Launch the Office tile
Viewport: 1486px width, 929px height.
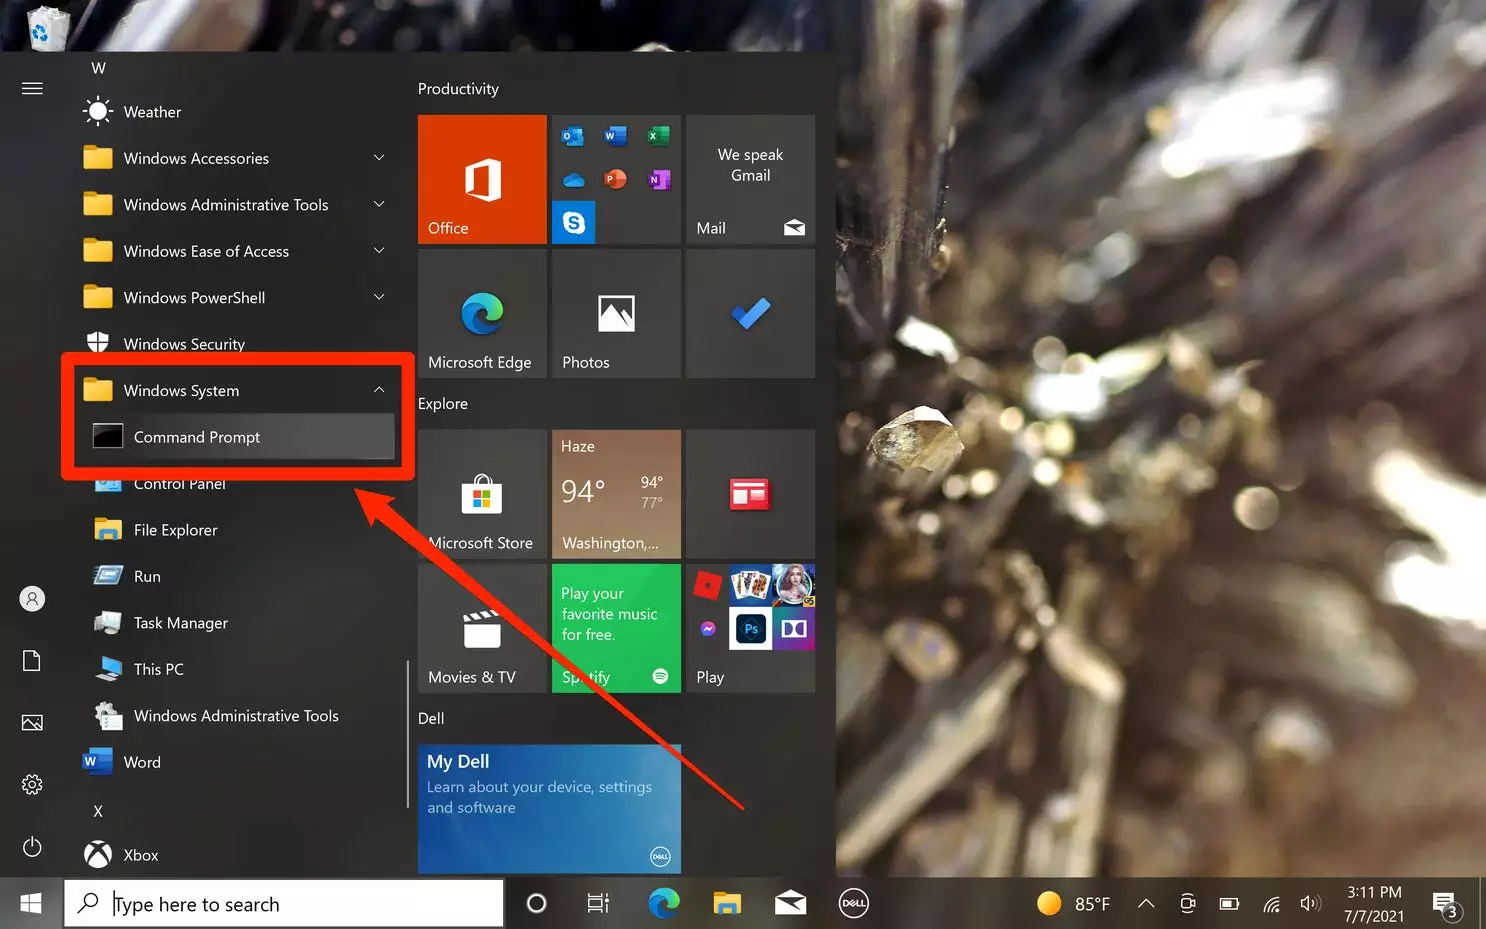coord(482,179)
